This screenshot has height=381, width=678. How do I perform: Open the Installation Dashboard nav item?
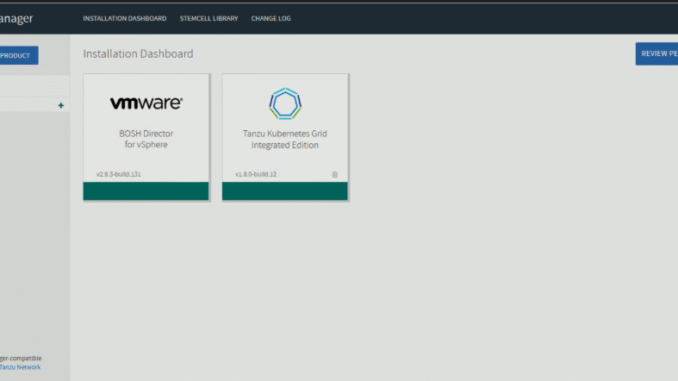pyautogui.click(x=125, y=19)
